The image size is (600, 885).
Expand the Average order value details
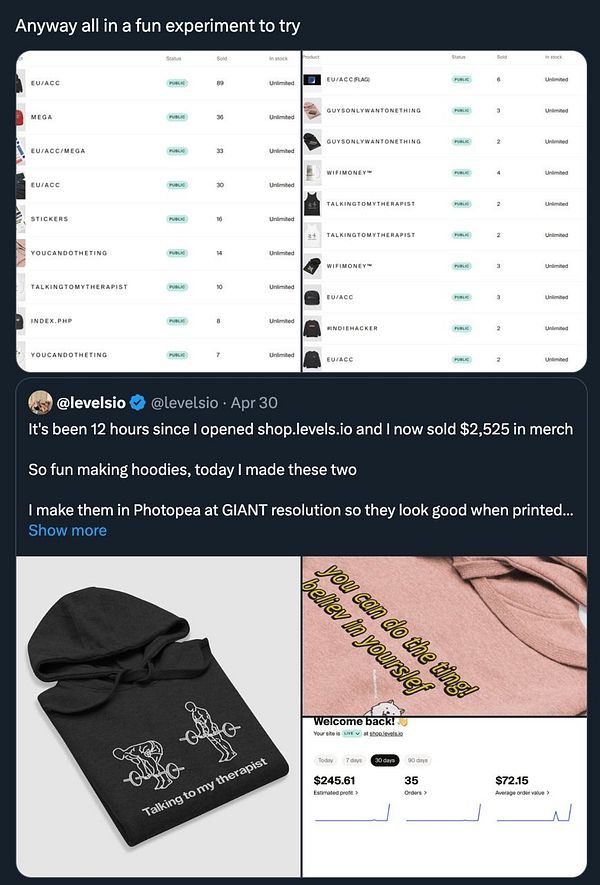coord(522,792)
